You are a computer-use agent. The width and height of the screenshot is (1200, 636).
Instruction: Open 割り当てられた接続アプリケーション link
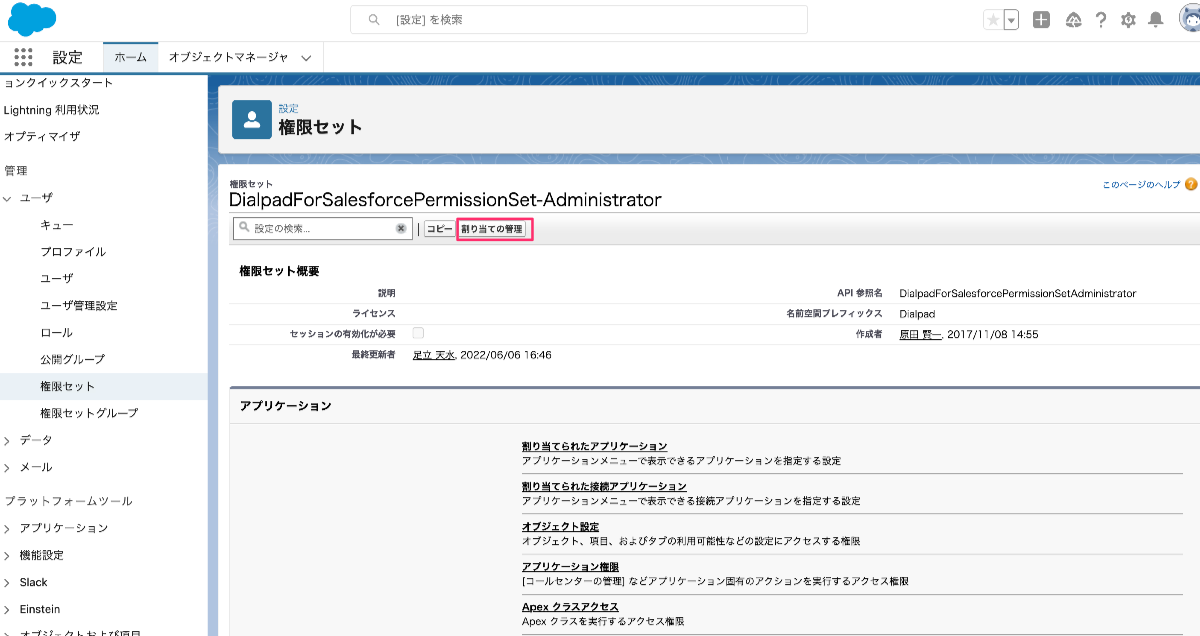[604, 486]
